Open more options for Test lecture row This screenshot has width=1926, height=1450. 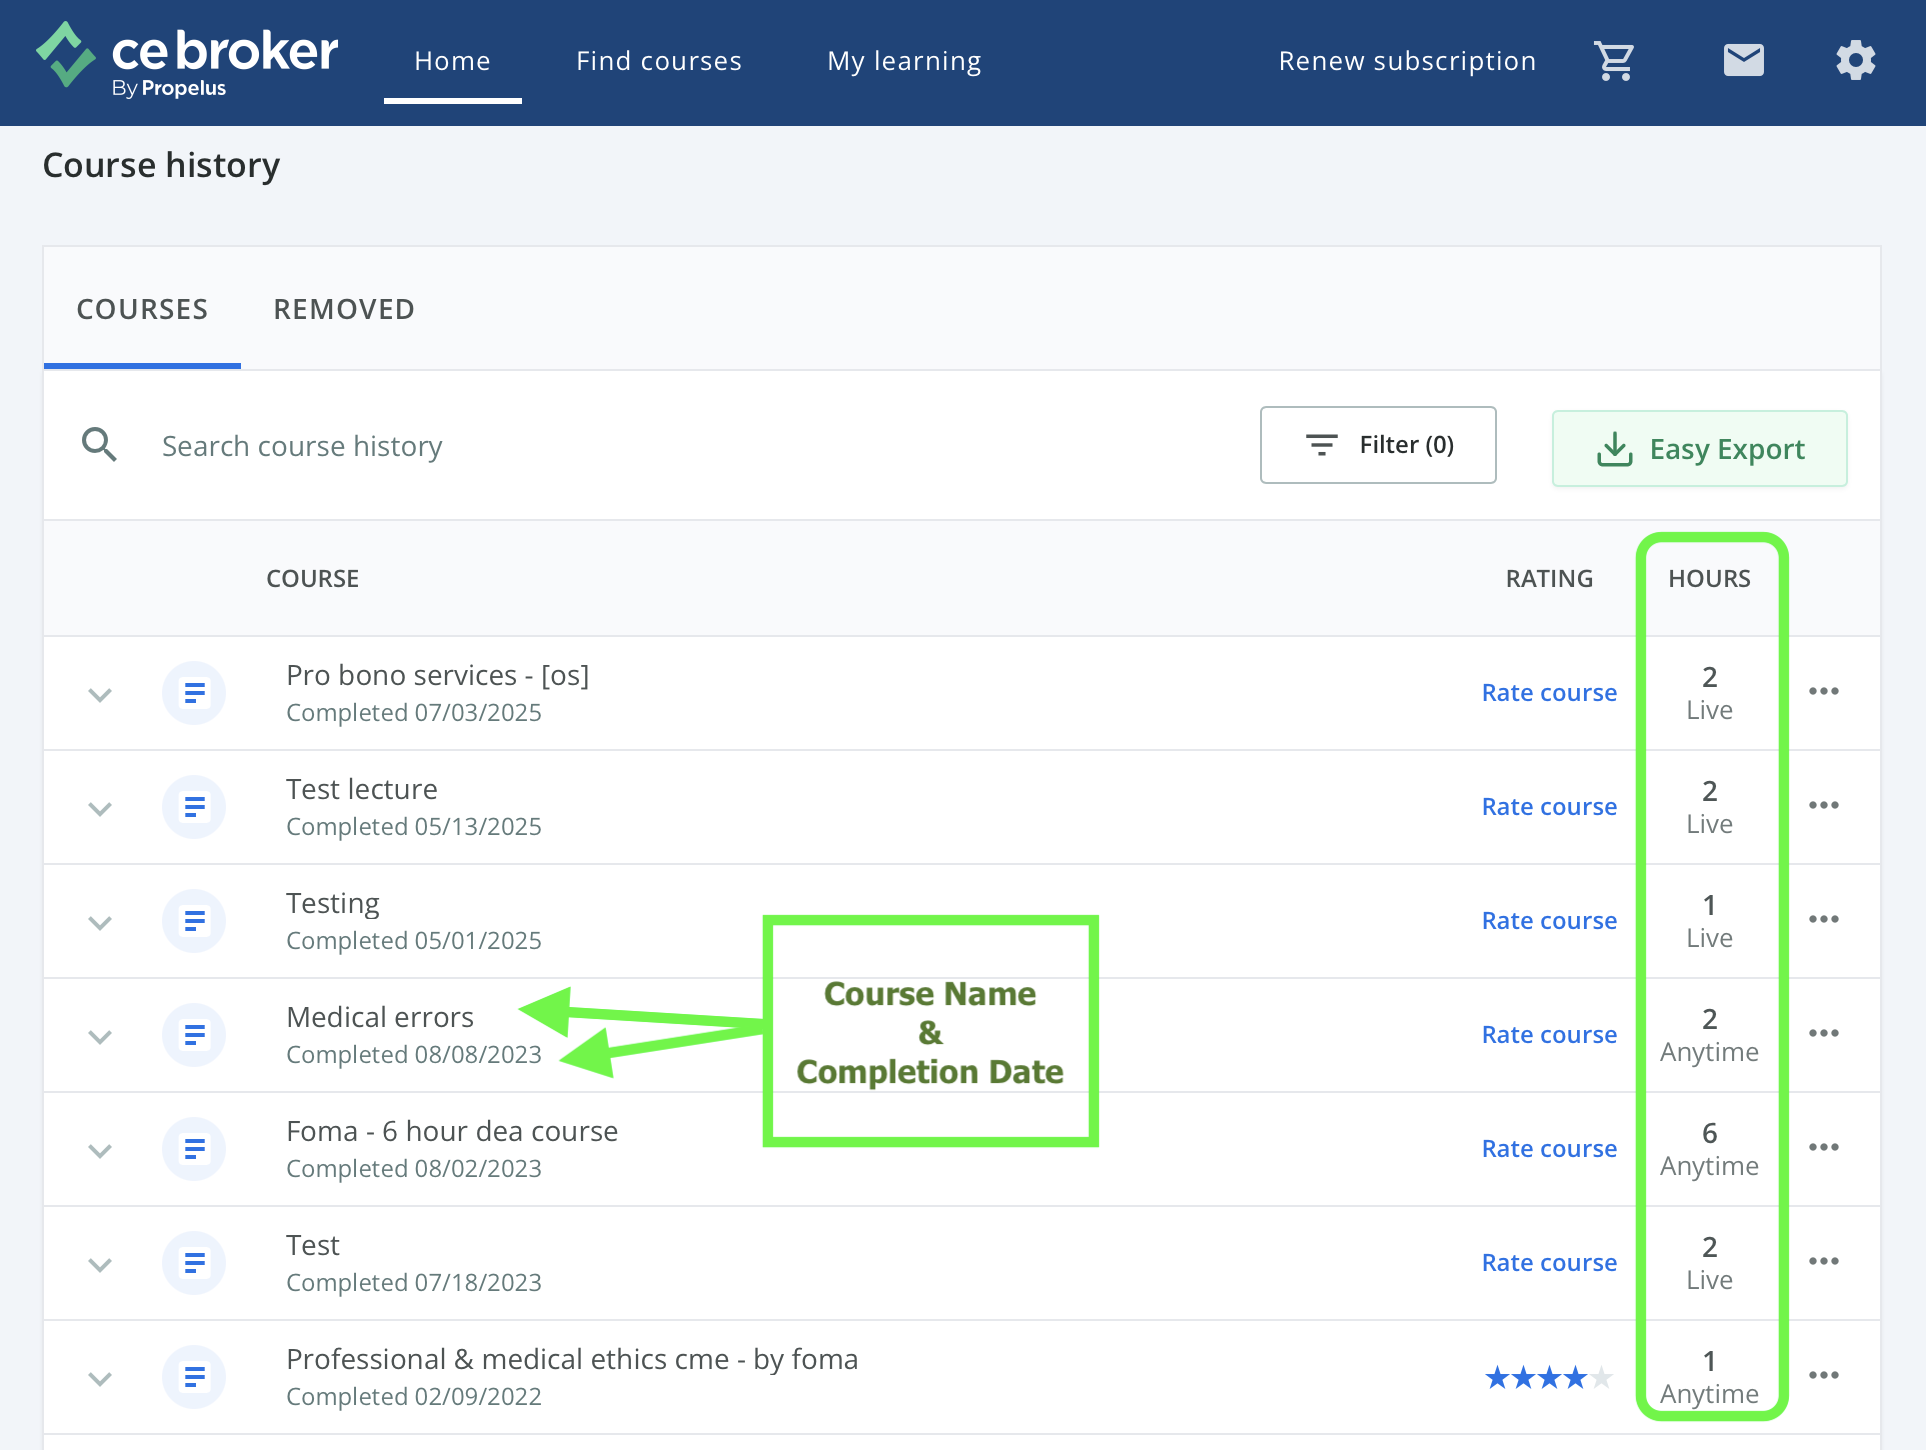(x=1823, y=806)
